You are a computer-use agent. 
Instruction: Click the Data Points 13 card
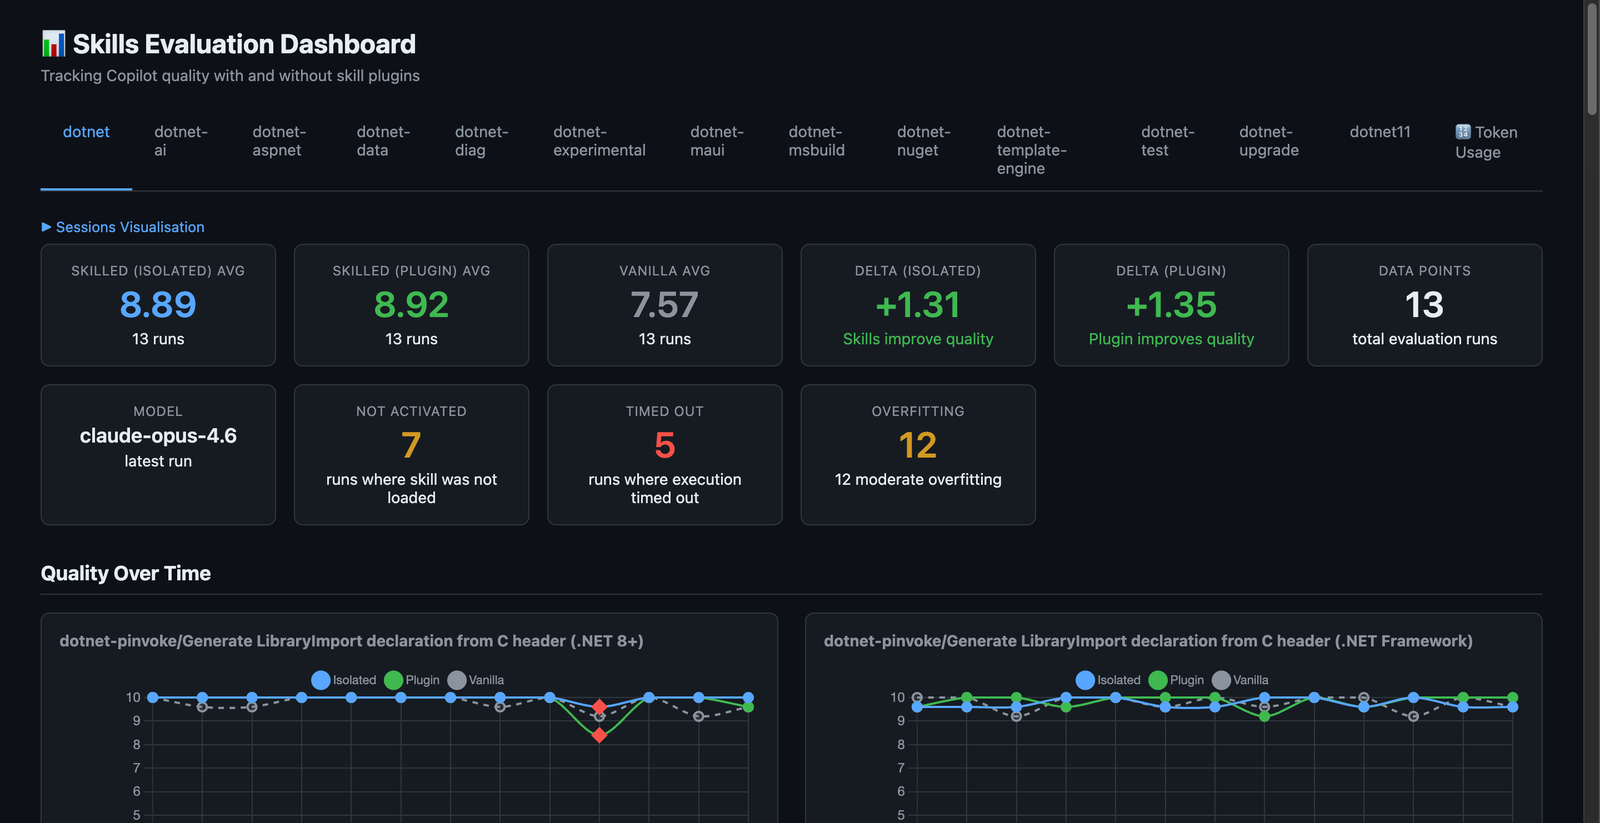click(x=1425, y=305)
